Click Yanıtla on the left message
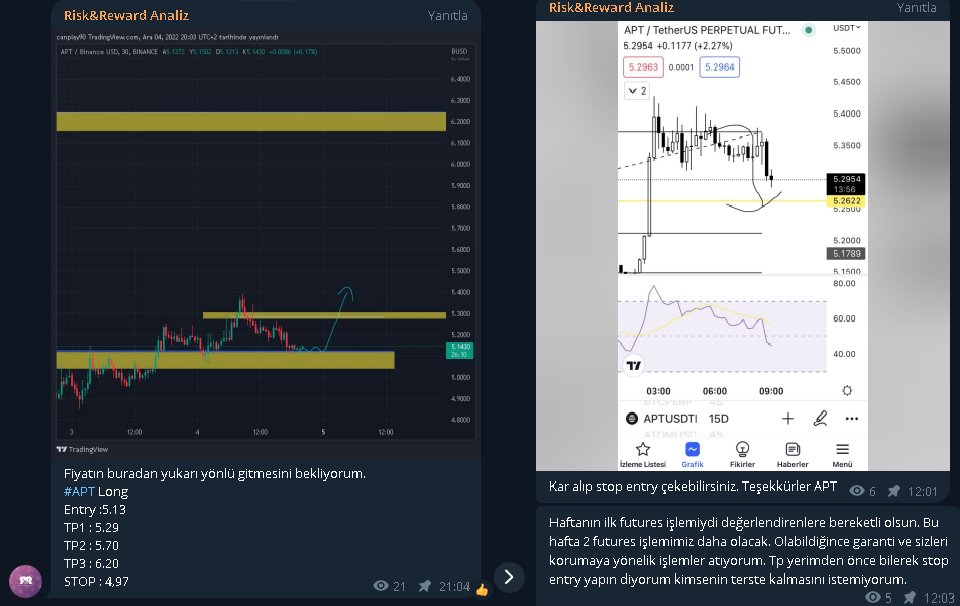The image size is (960, 606). (x=447, y=15)
